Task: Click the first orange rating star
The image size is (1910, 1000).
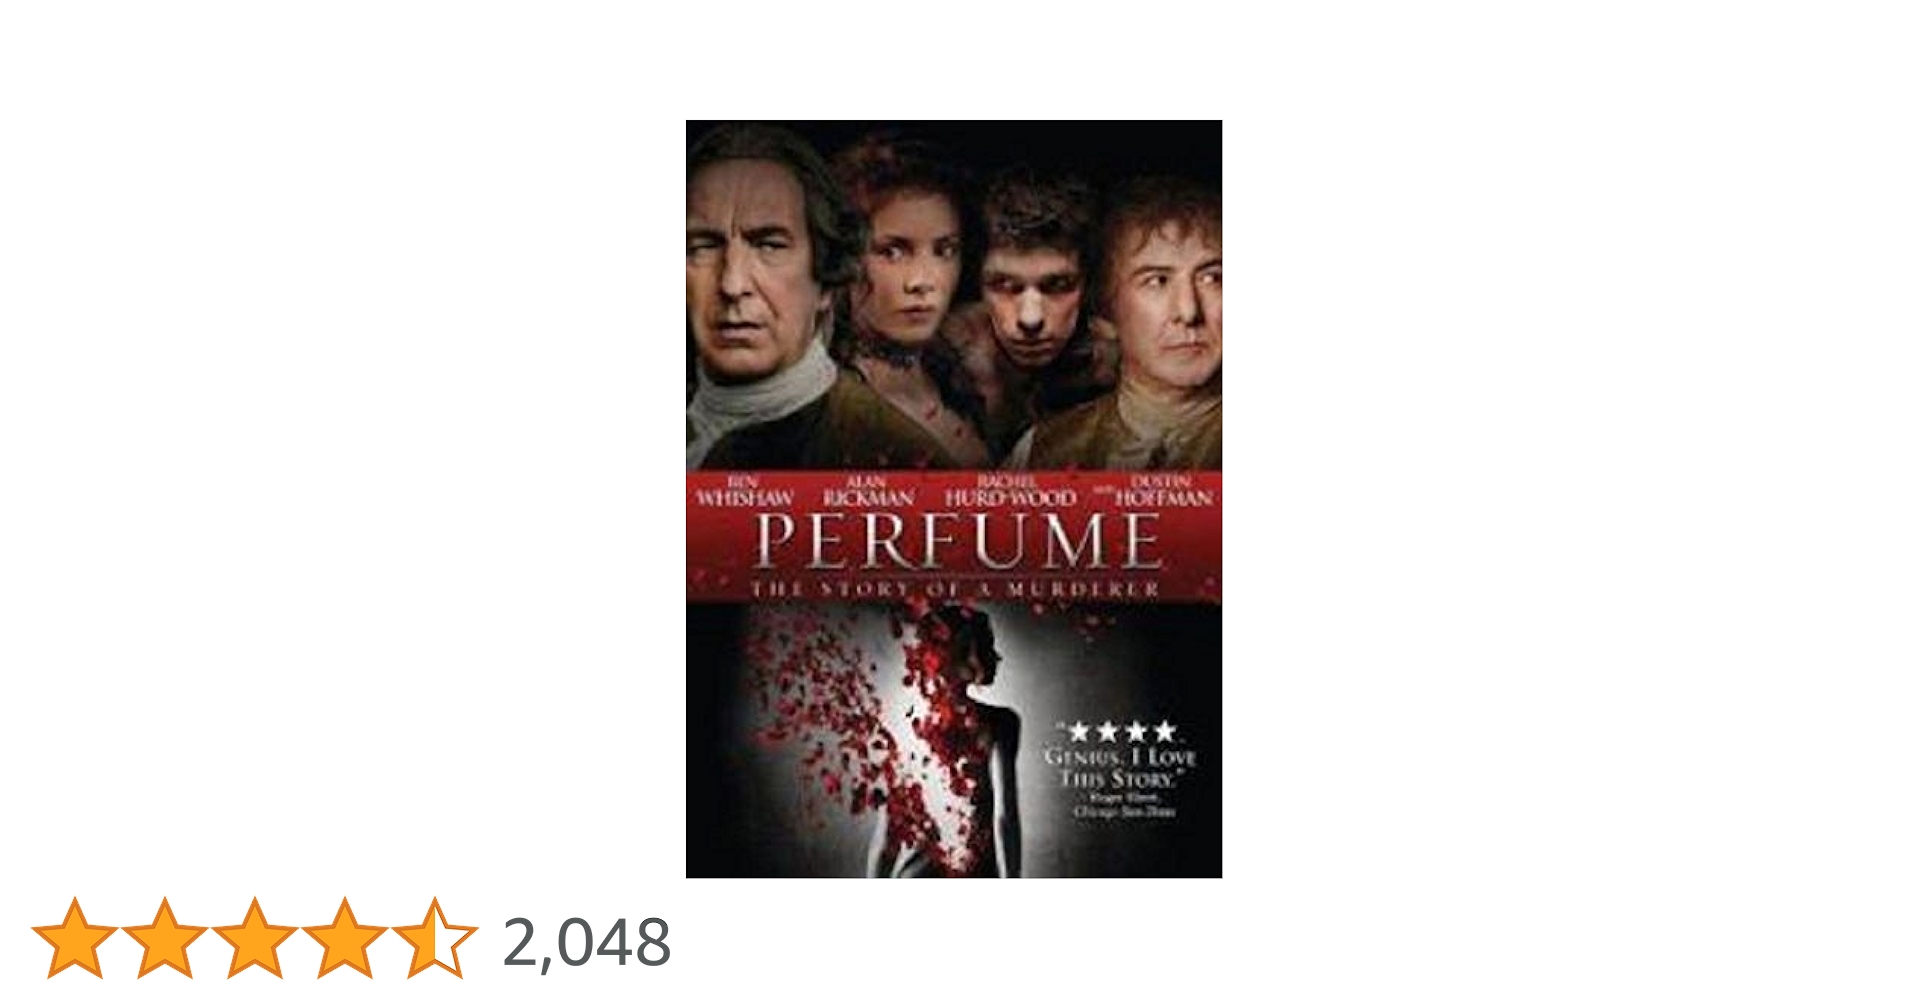Action: click(x=74, y=938)
